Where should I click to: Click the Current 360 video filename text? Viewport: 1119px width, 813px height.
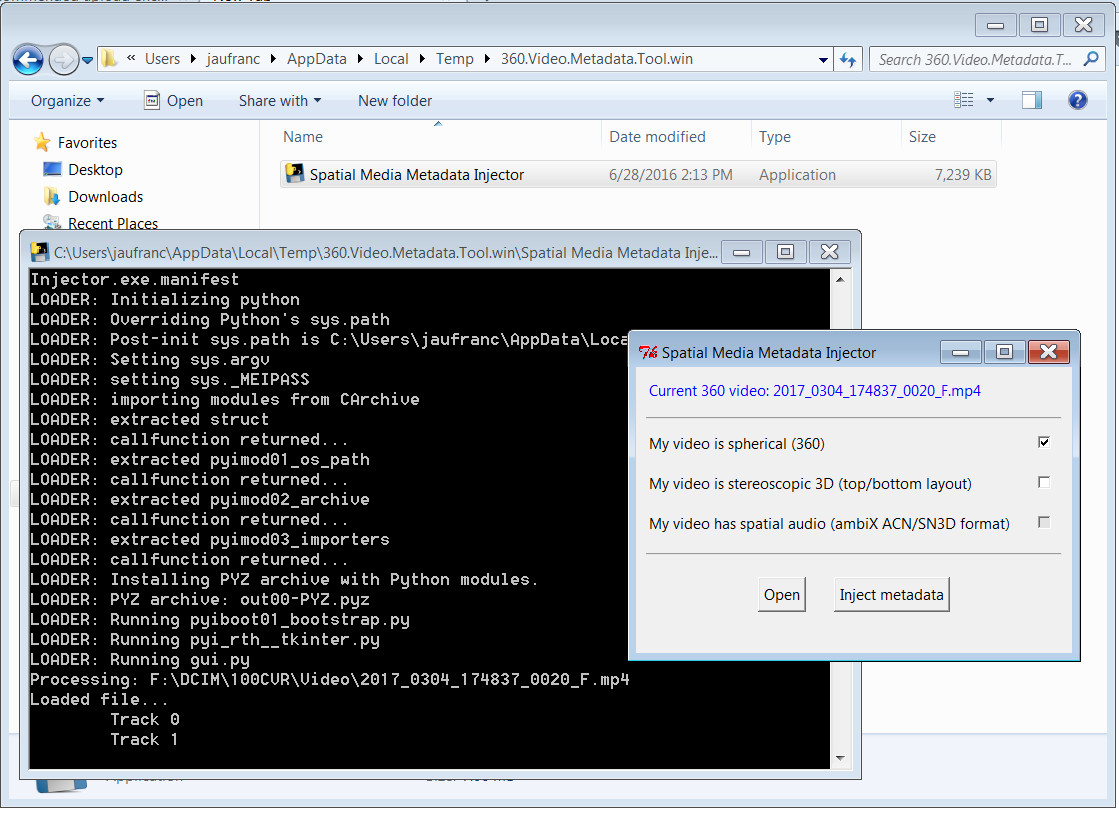coord(814,391)
